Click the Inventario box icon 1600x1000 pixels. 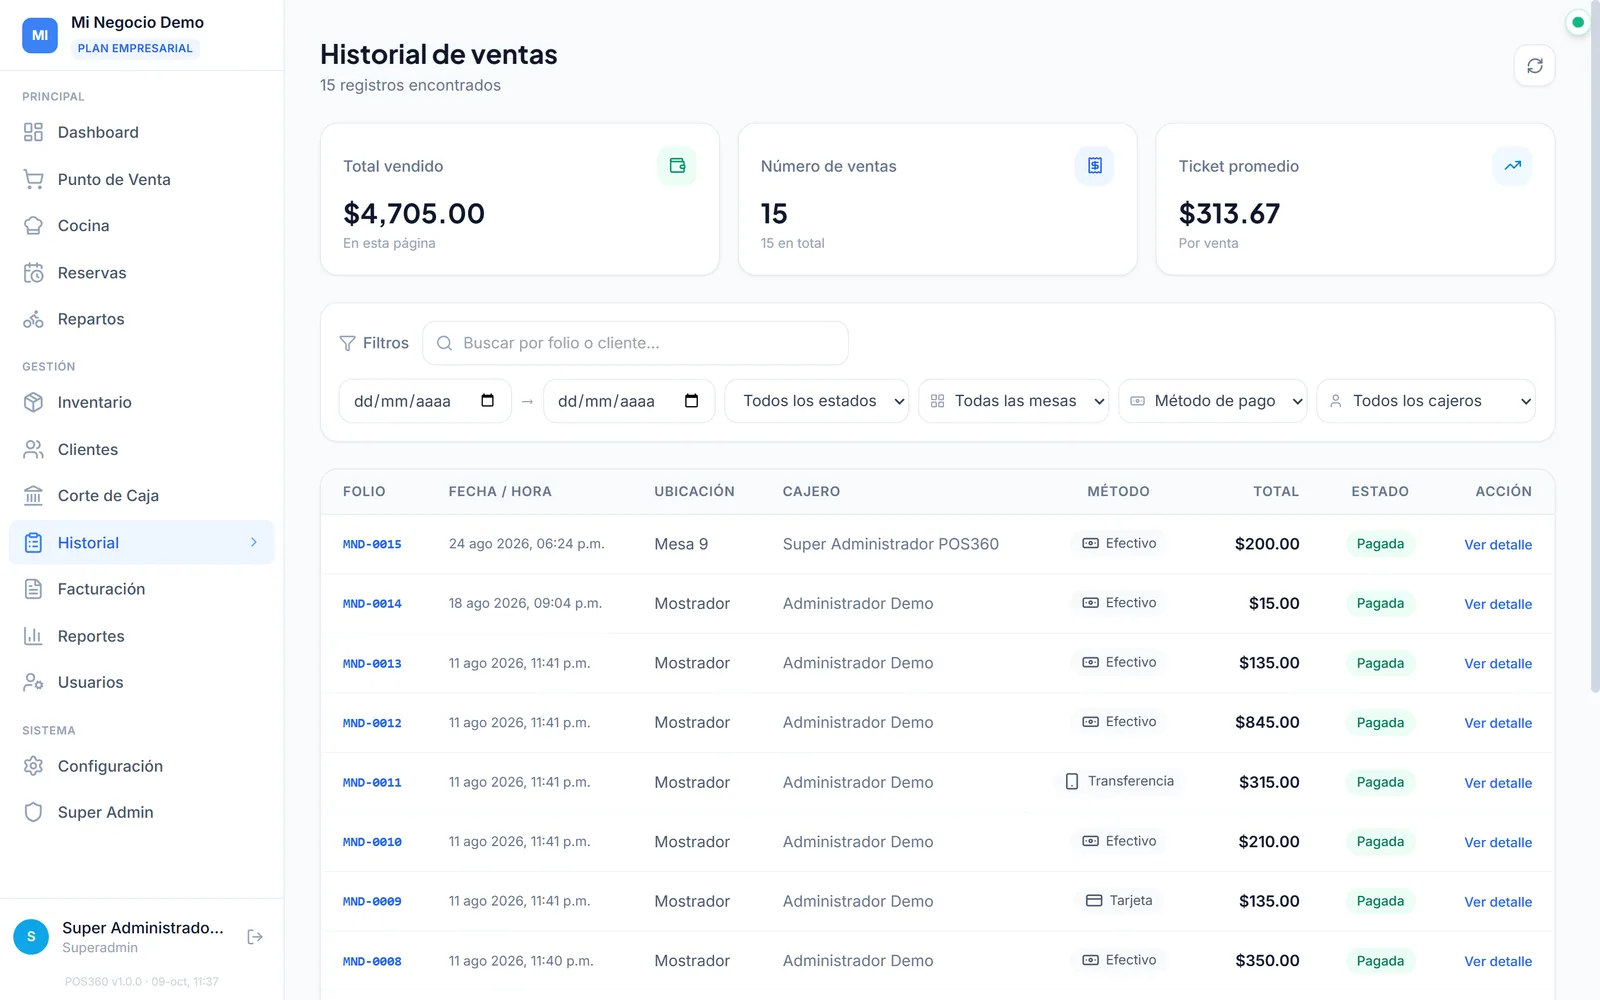[x=33, y=402]
